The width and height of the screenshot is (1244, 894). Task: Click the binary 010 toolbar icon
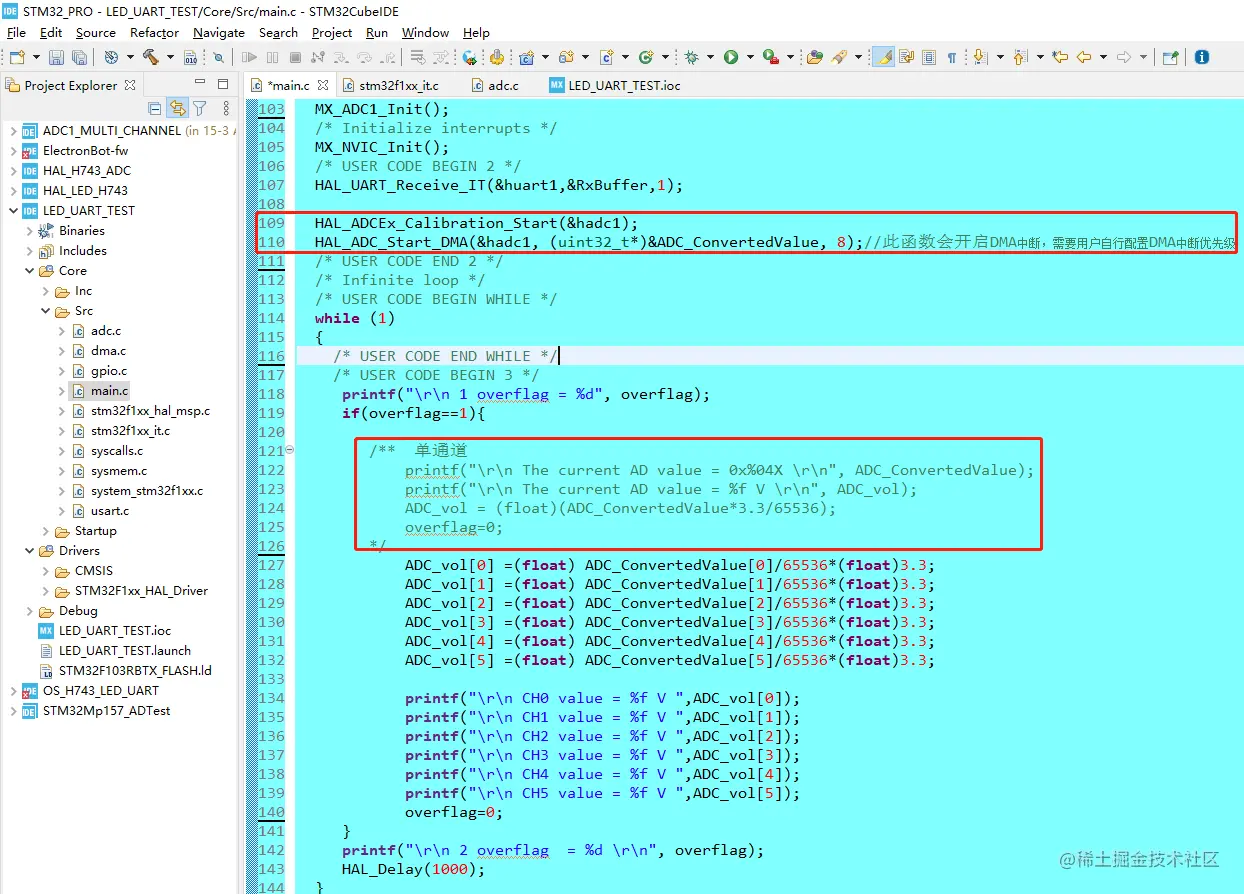pos(190,57)
